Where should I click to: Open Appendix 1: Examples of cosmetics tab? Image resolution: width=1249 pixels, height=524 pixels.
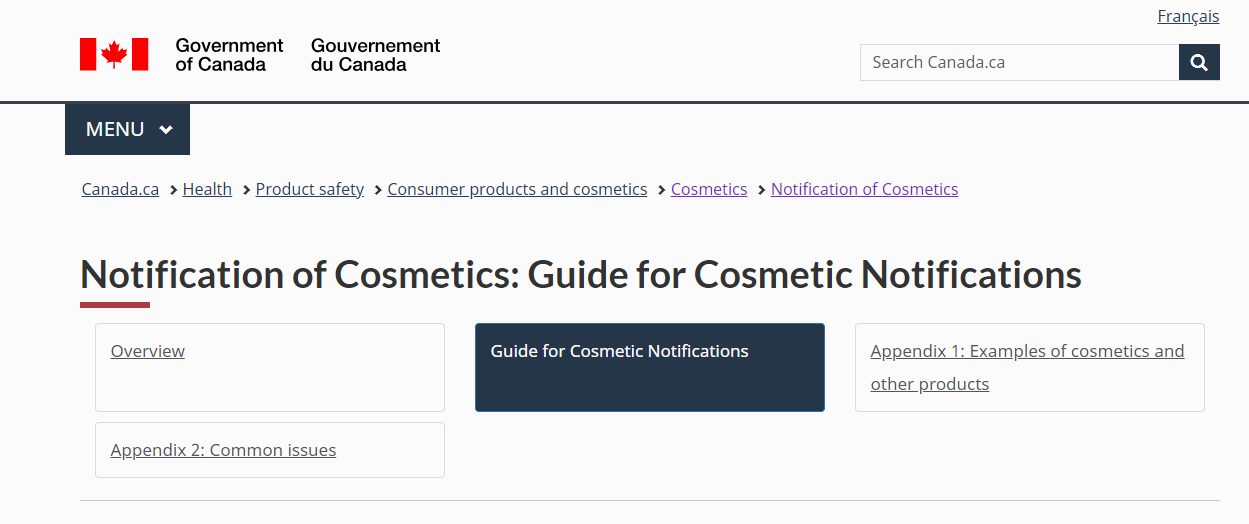tap(1027, 351)
